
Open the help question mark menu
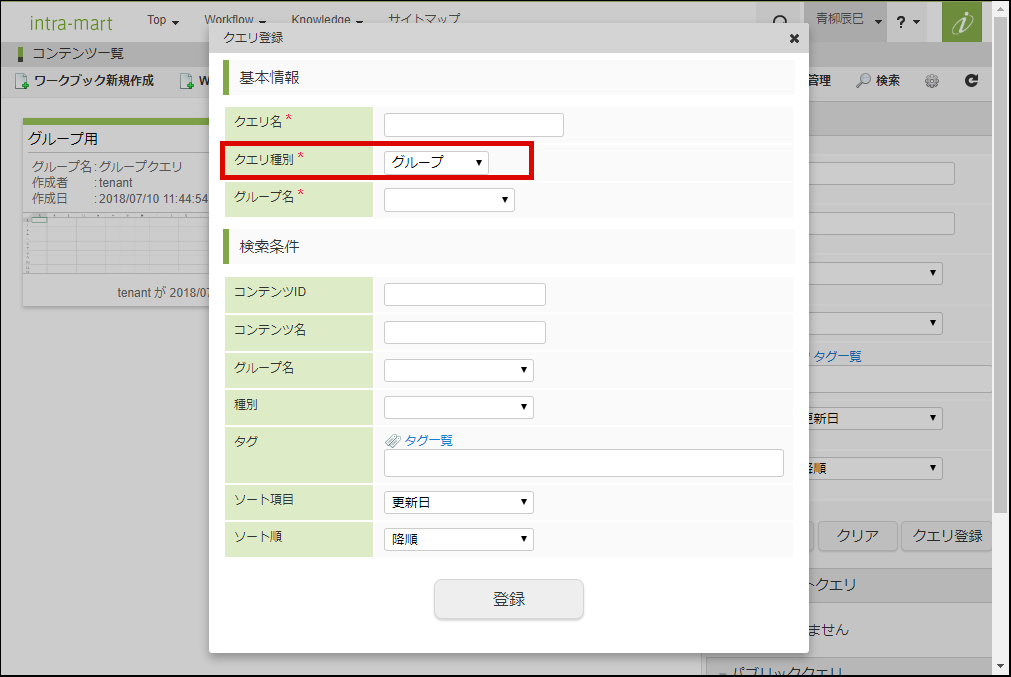point(908,21)
